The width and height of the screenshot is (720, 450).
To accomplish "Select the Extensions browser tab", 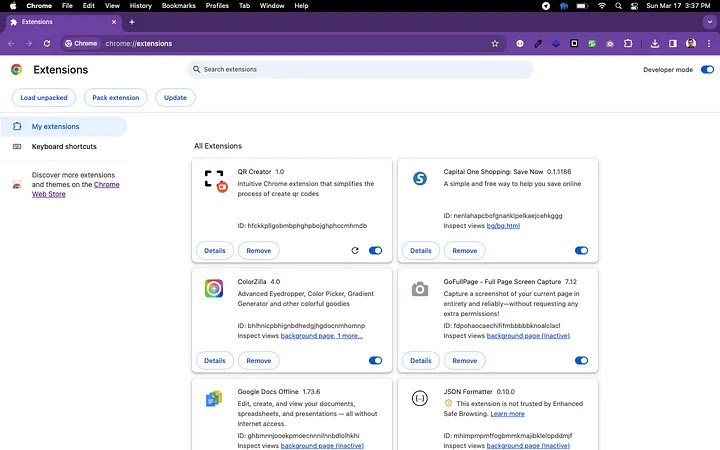I will (x=62, y=22).
